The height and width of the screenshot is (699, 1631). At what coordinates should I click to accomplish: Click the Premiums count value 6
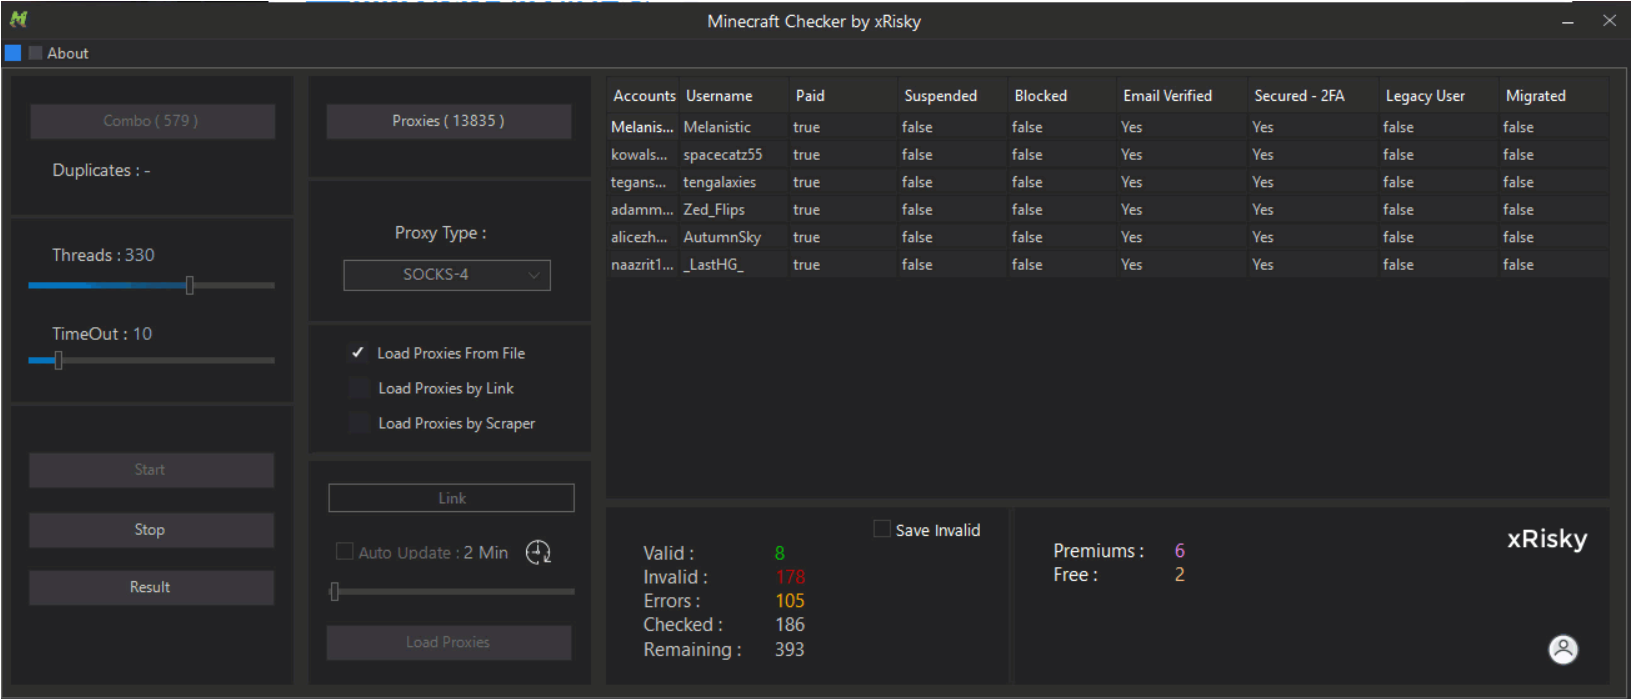coord(1180,551)
